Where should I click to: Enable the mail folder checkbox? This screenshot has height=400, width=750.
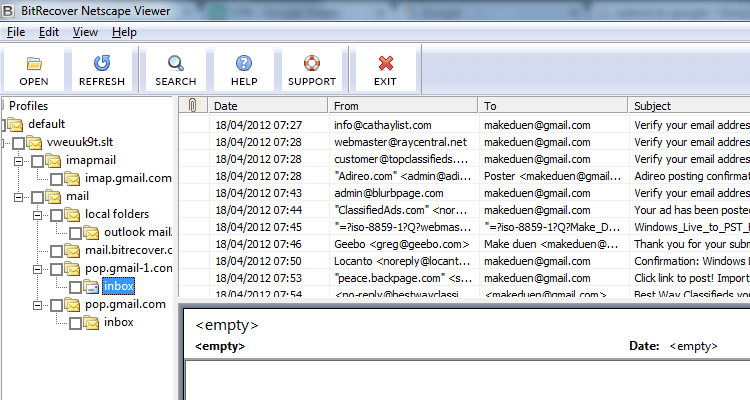coord(37,197)
